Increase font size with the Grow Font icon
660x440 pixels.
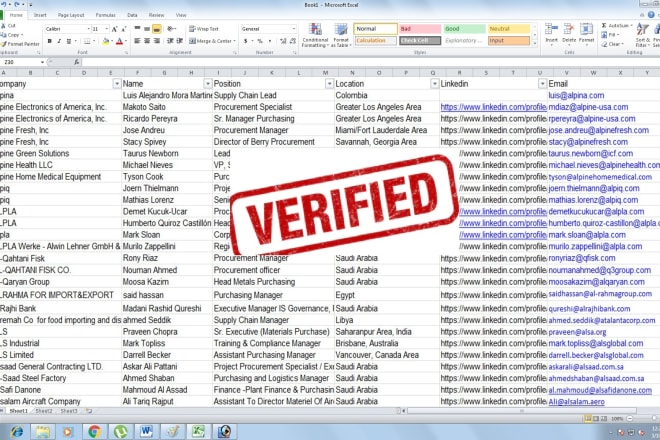pyautogui.click(x=114, y=29)
